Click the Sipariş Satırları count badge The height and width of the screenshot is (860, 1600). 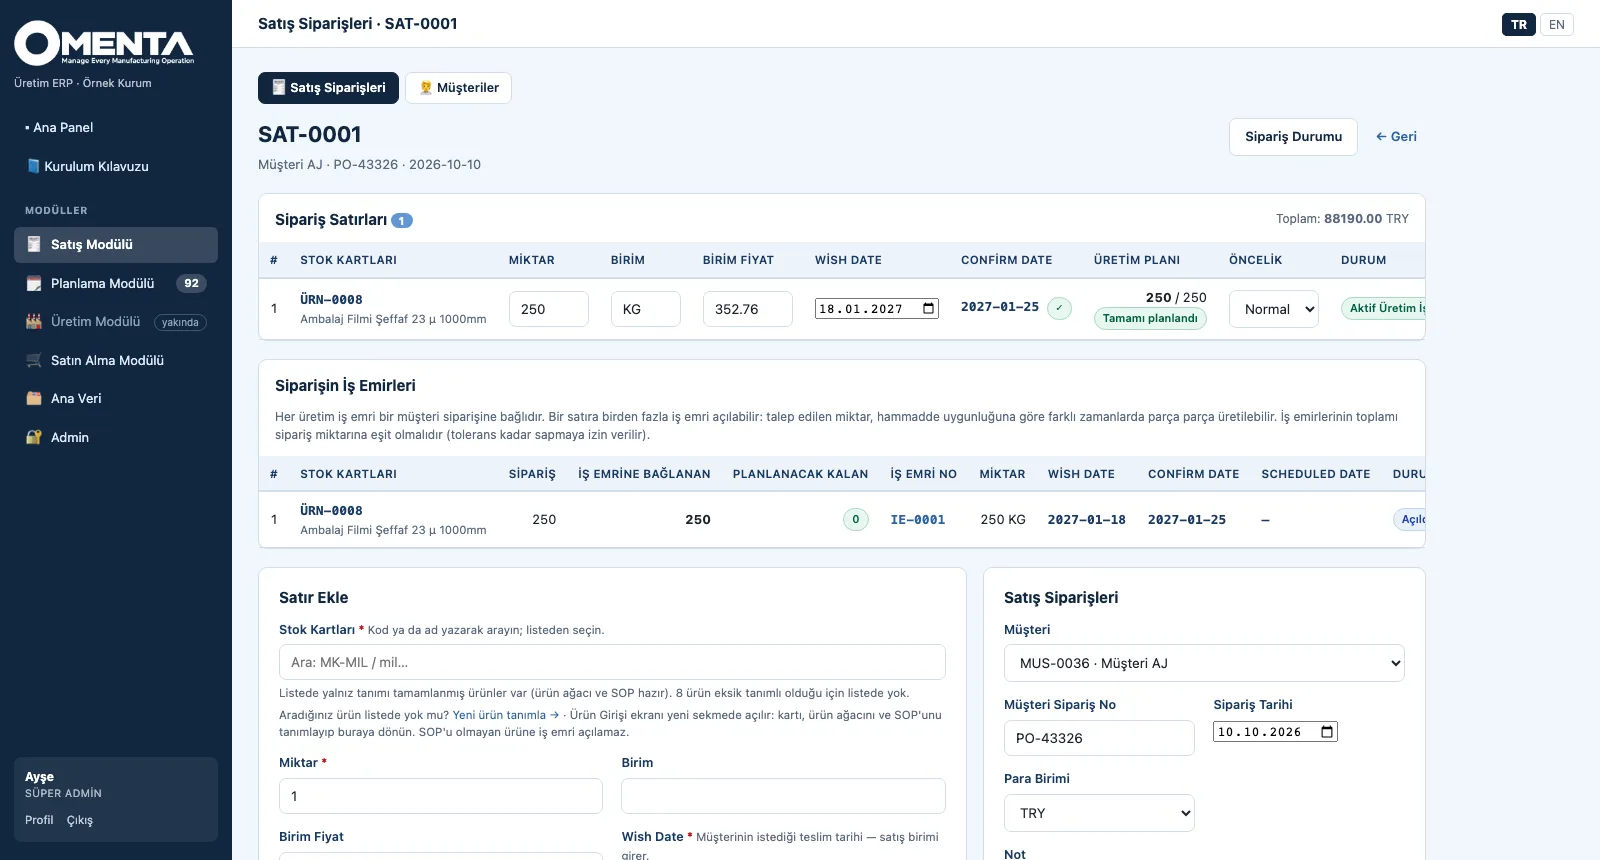pyautogui.click(x=402, y=220)
